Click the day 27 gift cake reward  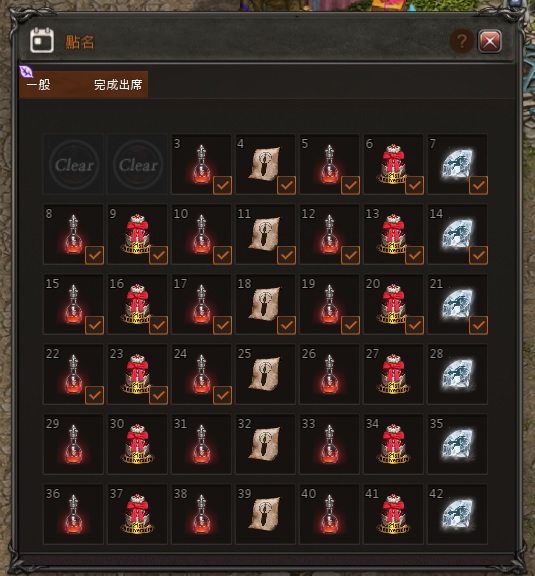393,374
